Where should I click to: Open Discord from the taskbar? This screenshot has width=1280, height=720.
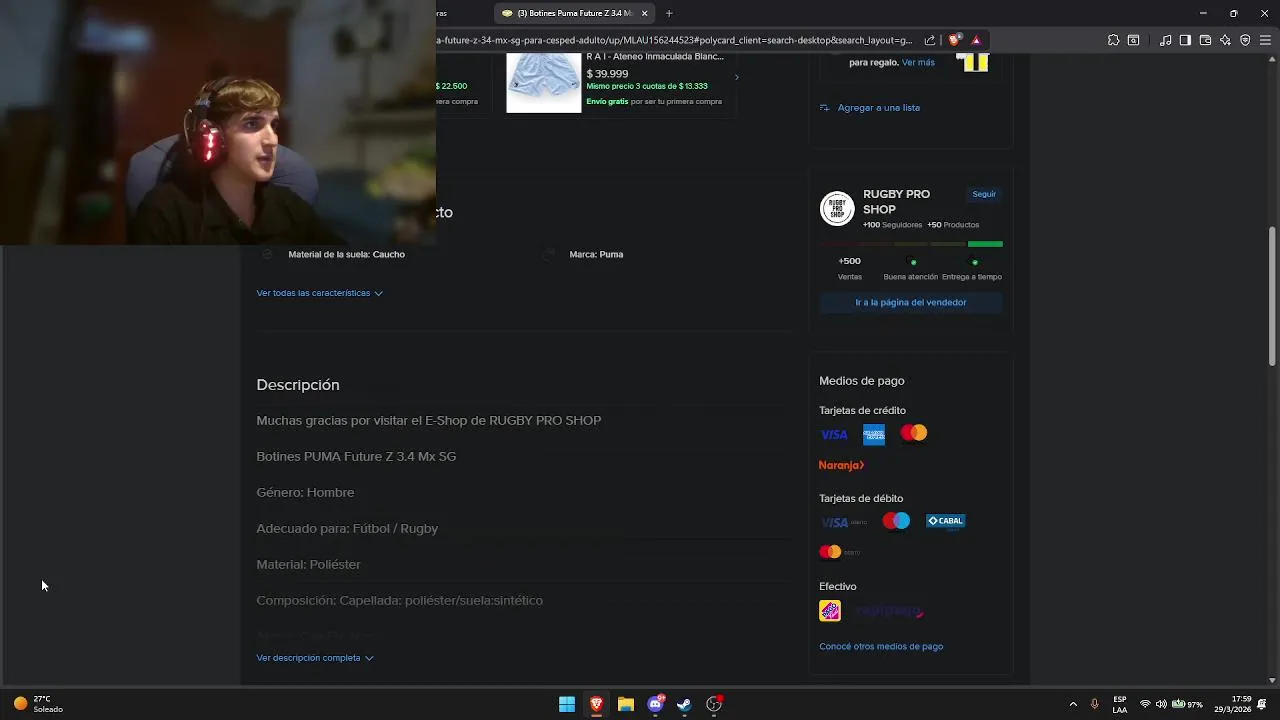pyautogui.click(x=655, y=704)
